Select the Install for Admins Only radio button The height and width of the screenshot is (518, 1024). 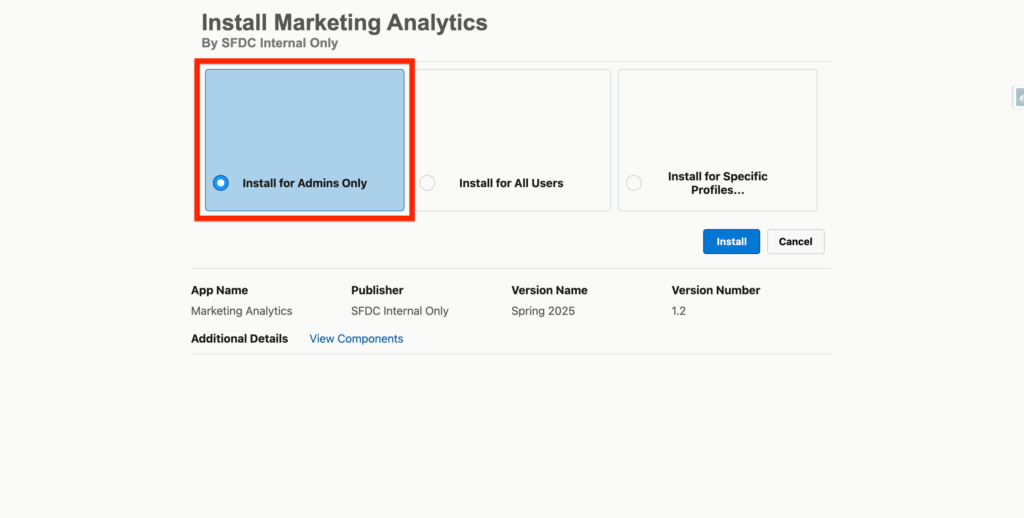221,183
